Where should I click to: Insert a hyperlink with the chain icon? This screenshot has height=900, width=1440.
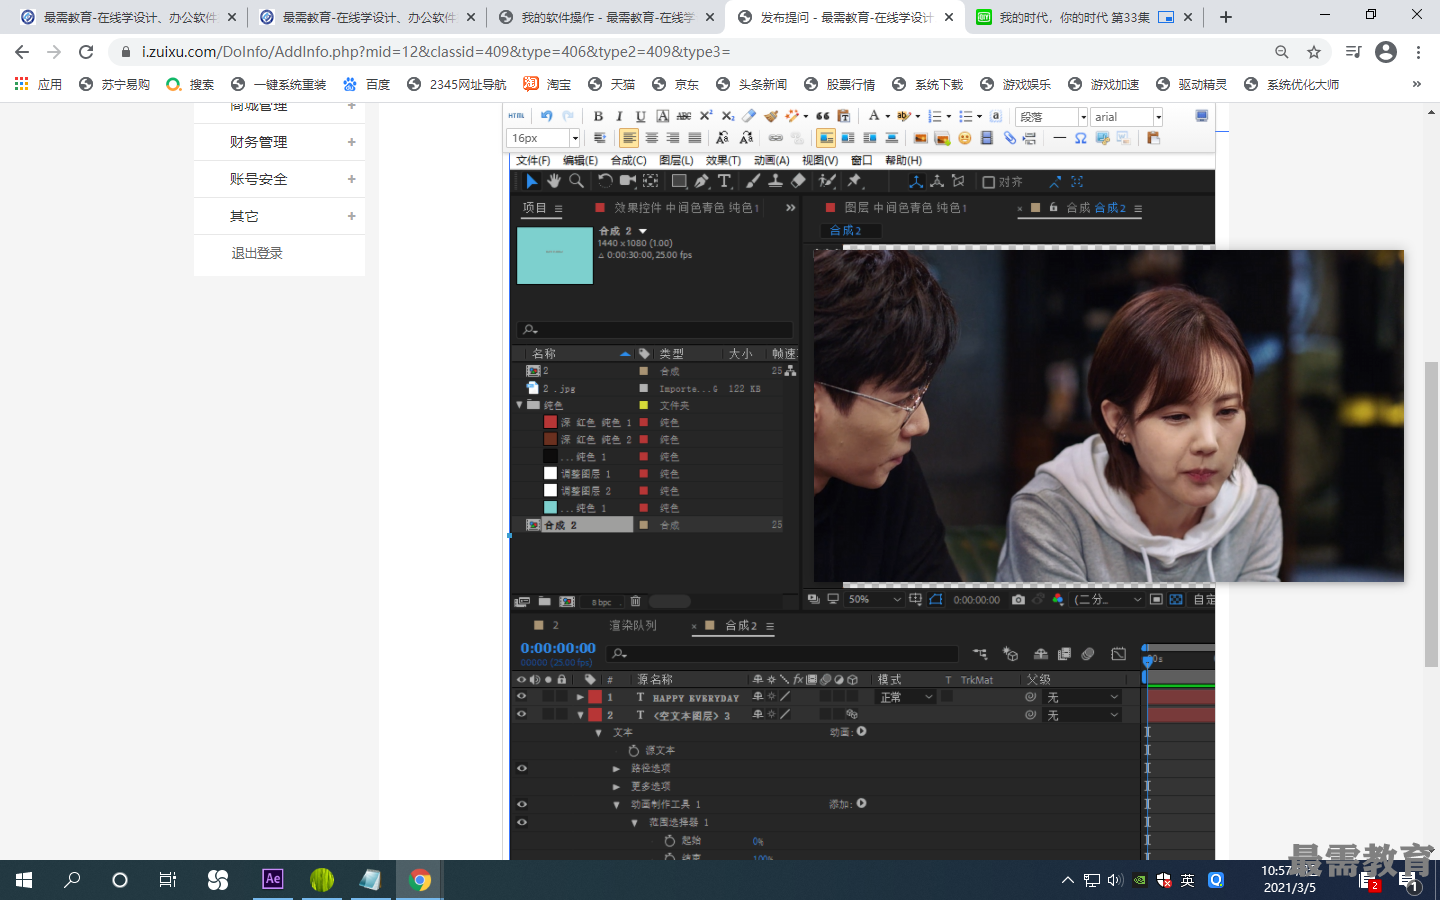tap(776, 138)
